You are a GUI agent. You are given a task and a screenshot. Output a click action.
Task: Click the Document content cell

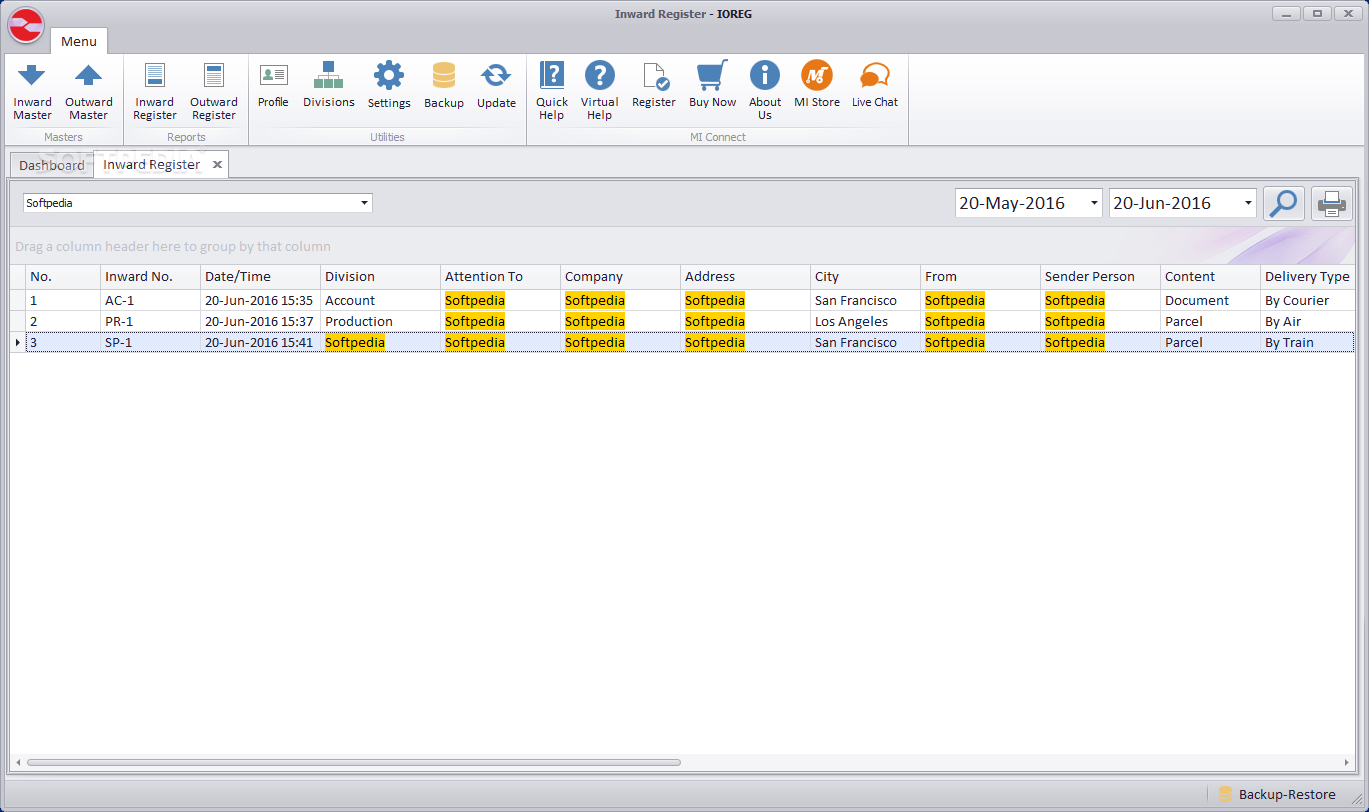click(x=1210, y=301)
